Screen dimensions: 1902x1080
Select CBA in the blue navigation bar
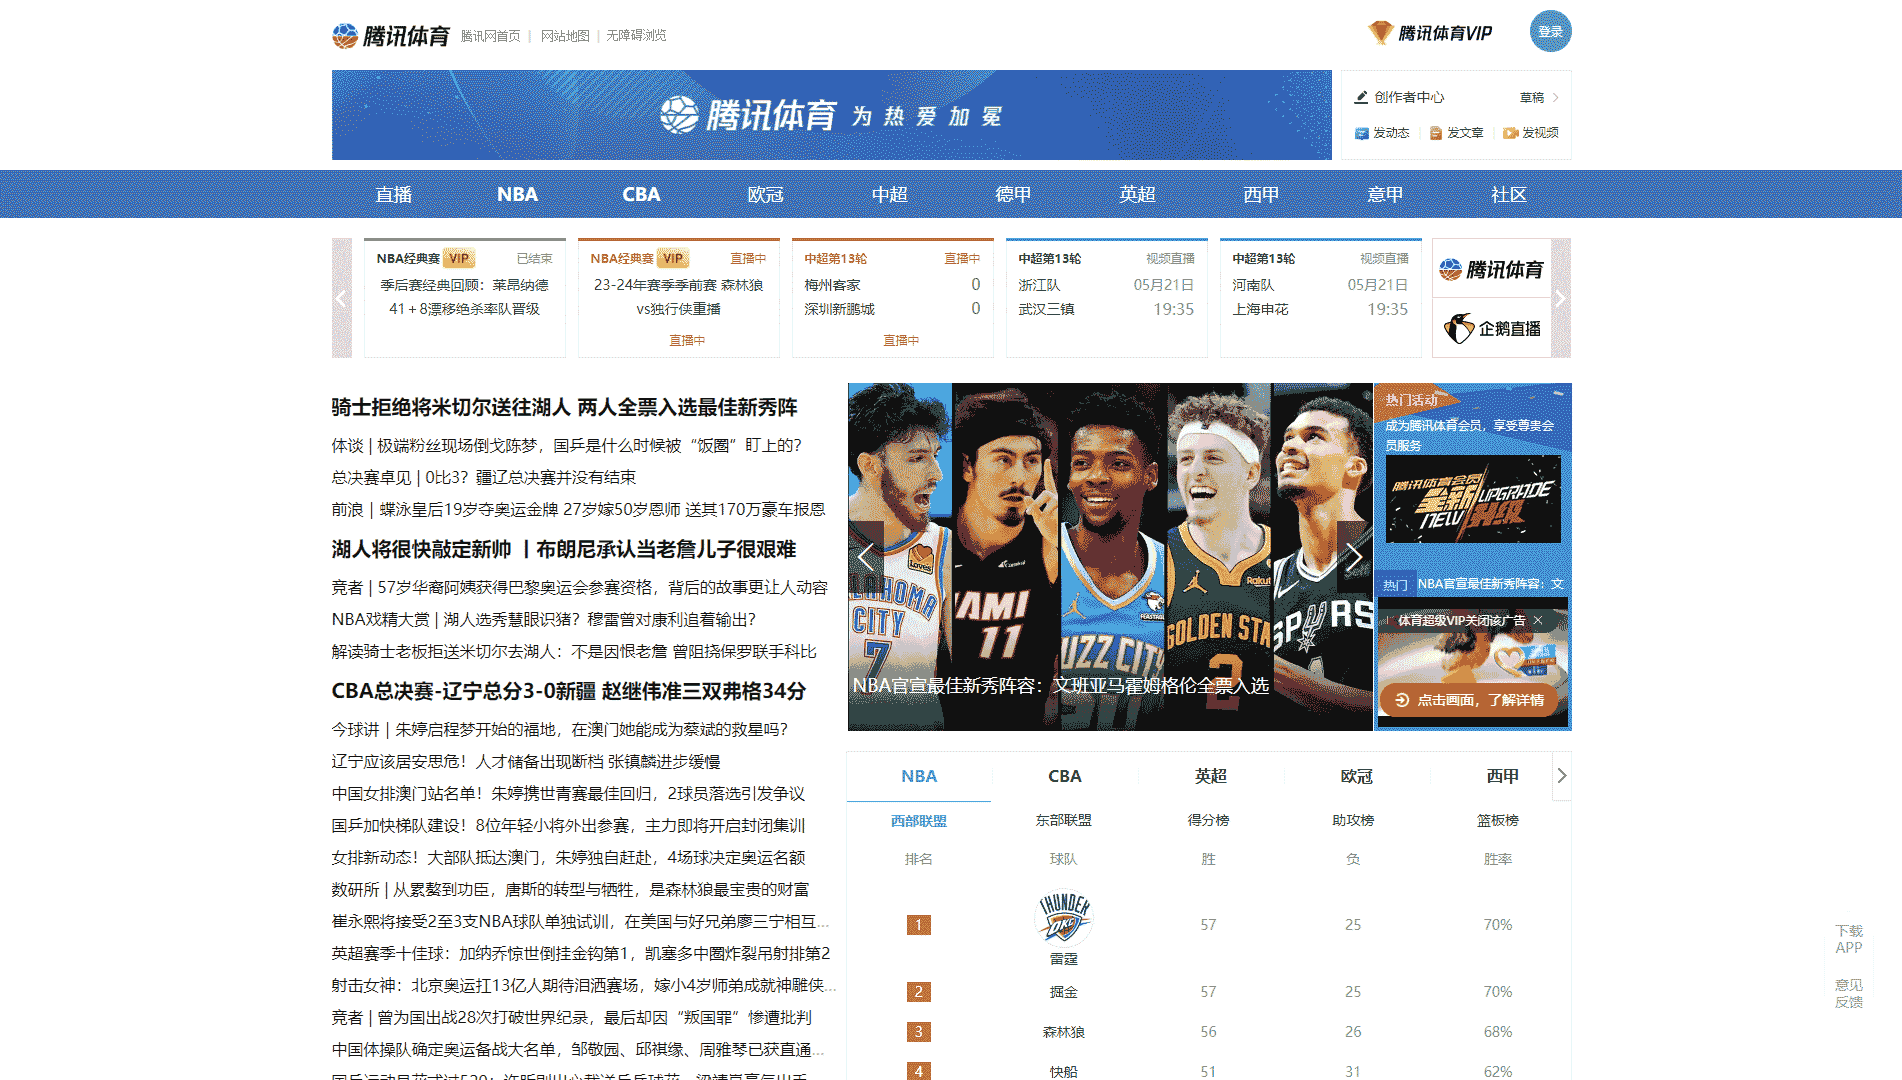[x=641, y=194]
